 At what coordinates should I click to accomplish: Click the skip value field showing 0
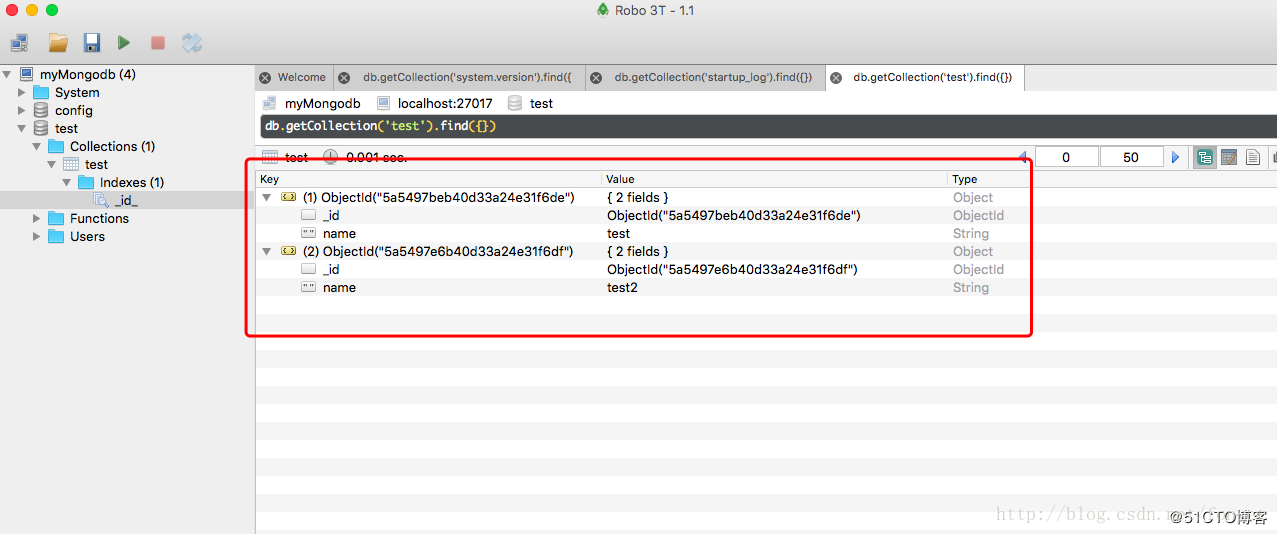click(x=1067, y=157)
